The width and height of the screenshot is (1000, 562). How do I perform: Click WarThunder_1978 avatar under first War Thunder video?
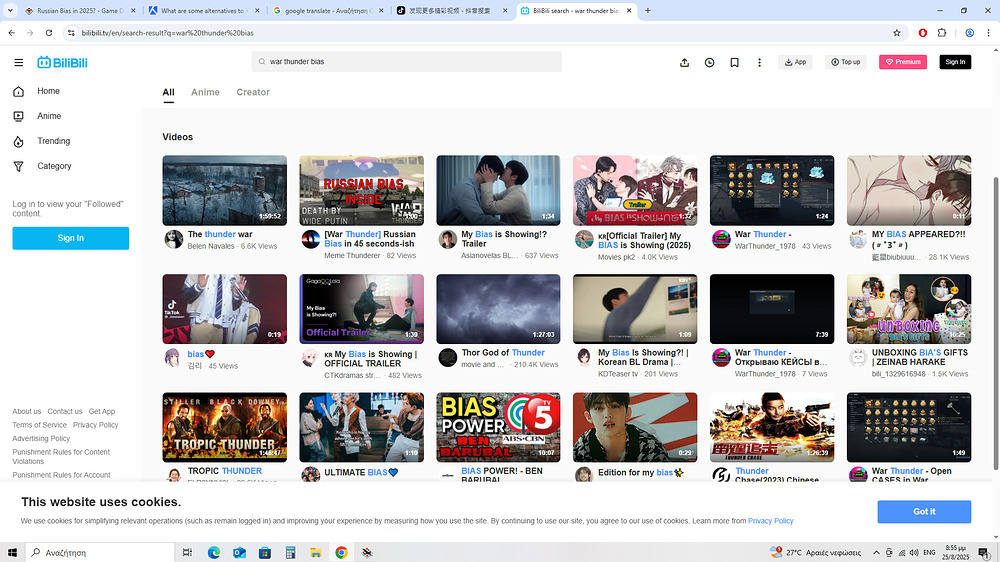pos(721,239)
